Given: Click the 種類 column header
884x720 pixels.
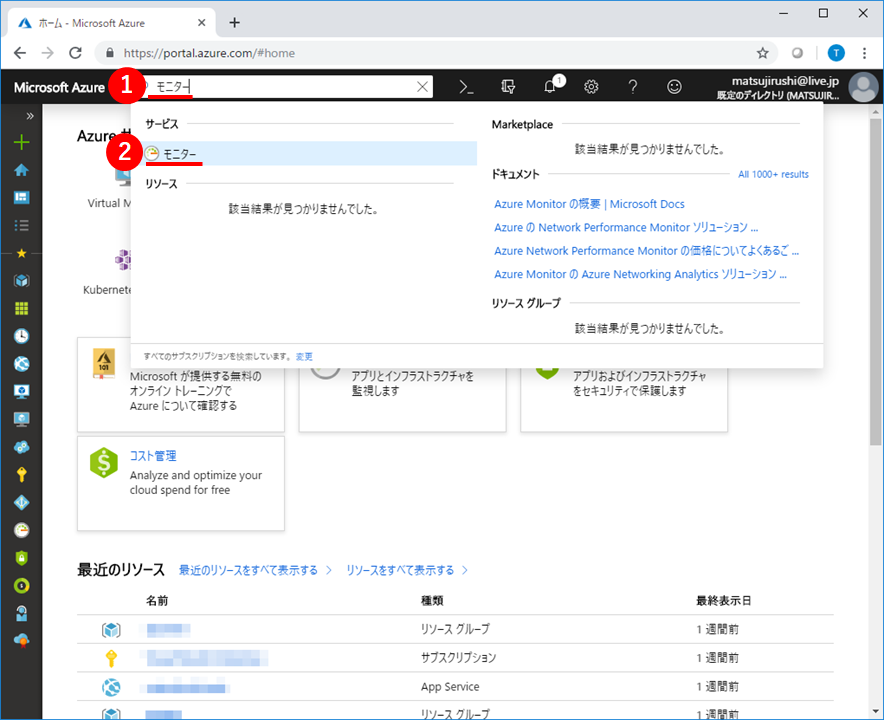Looking at the screenshot, I should pos(432,600).
